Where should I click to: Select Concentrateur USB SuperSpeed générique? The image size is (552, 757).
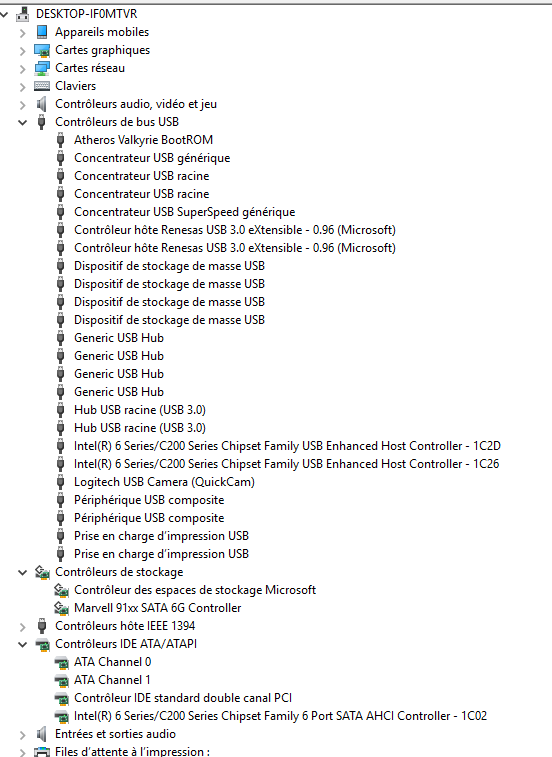184,212
